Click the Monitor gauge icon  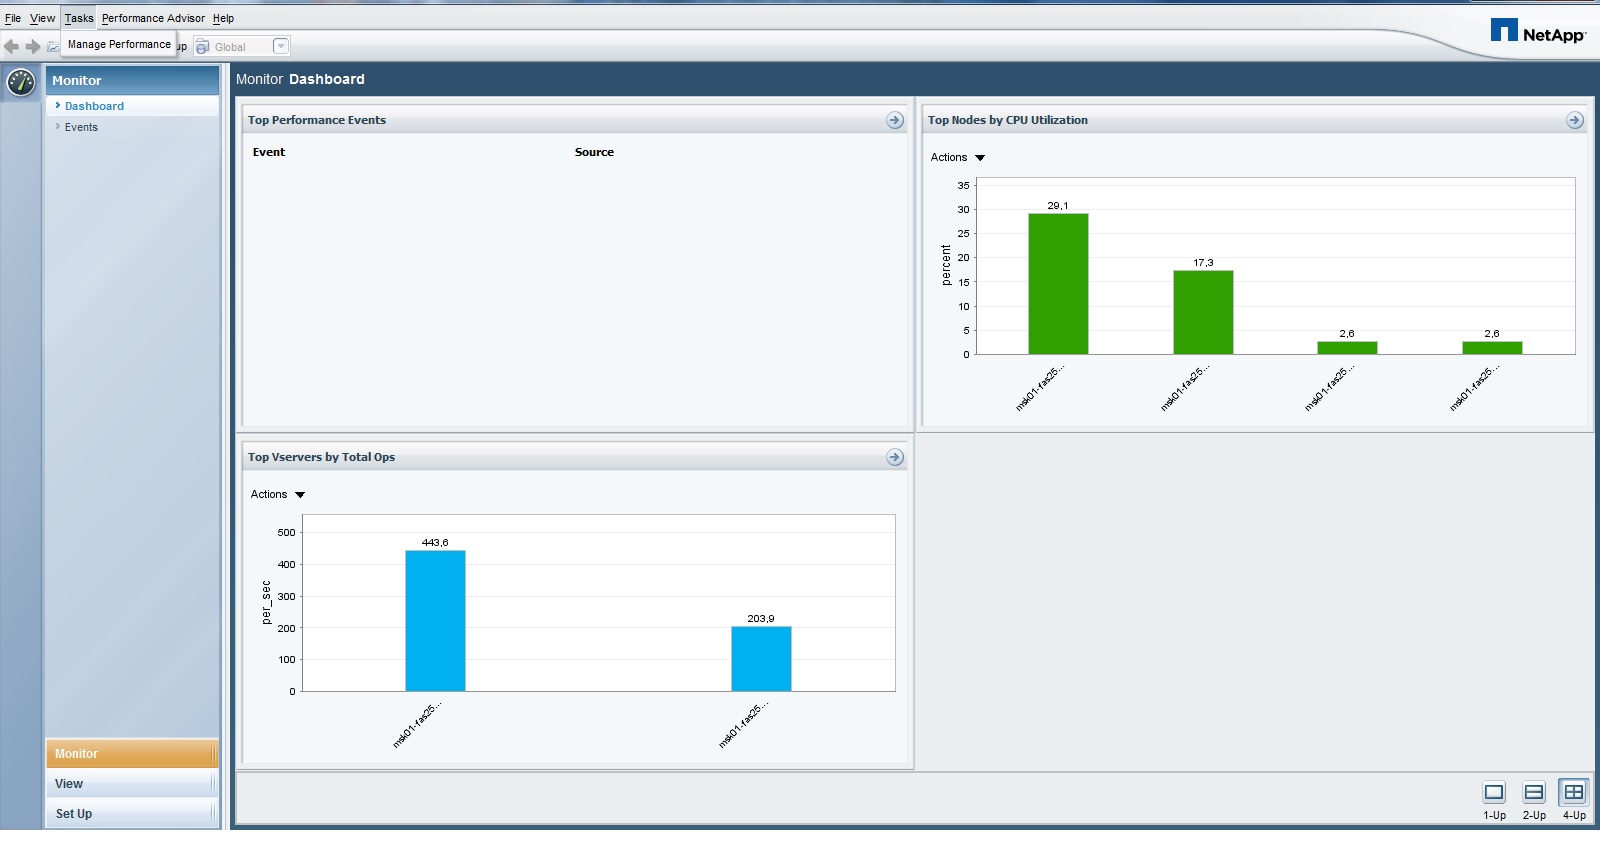21,82
